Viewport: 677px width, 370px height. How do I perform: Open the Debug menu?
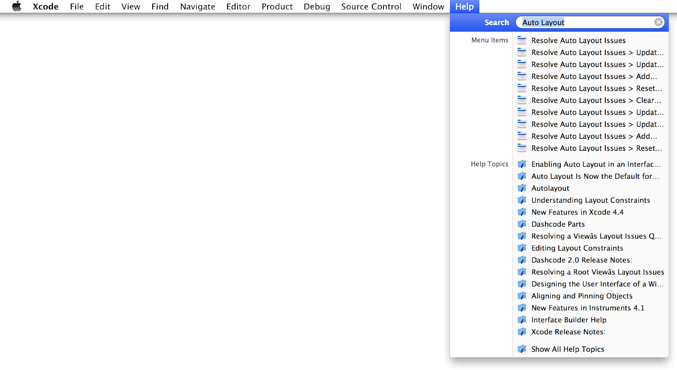pos(316,6)
